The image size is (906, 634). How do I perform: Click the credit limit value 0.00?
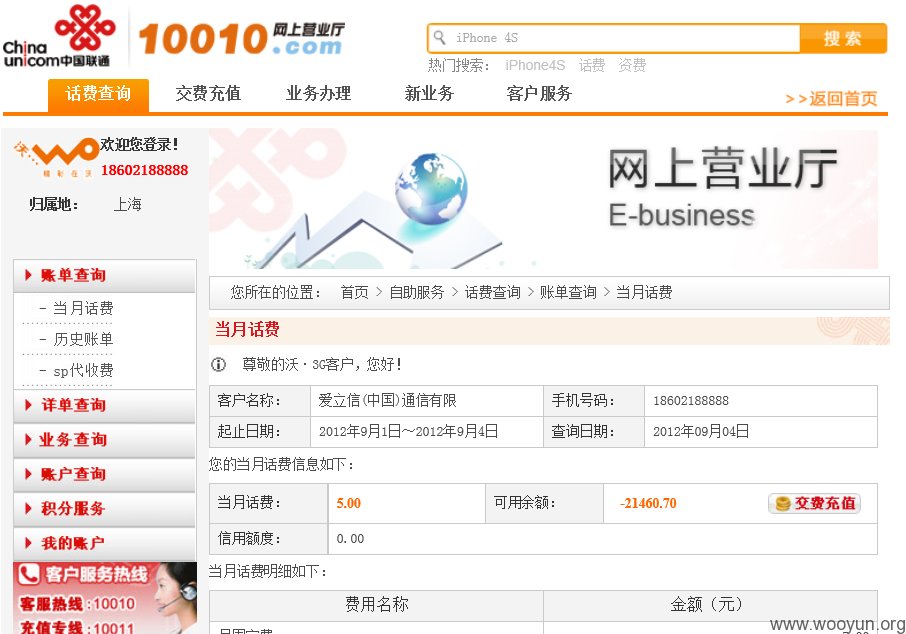coord(350,539)
